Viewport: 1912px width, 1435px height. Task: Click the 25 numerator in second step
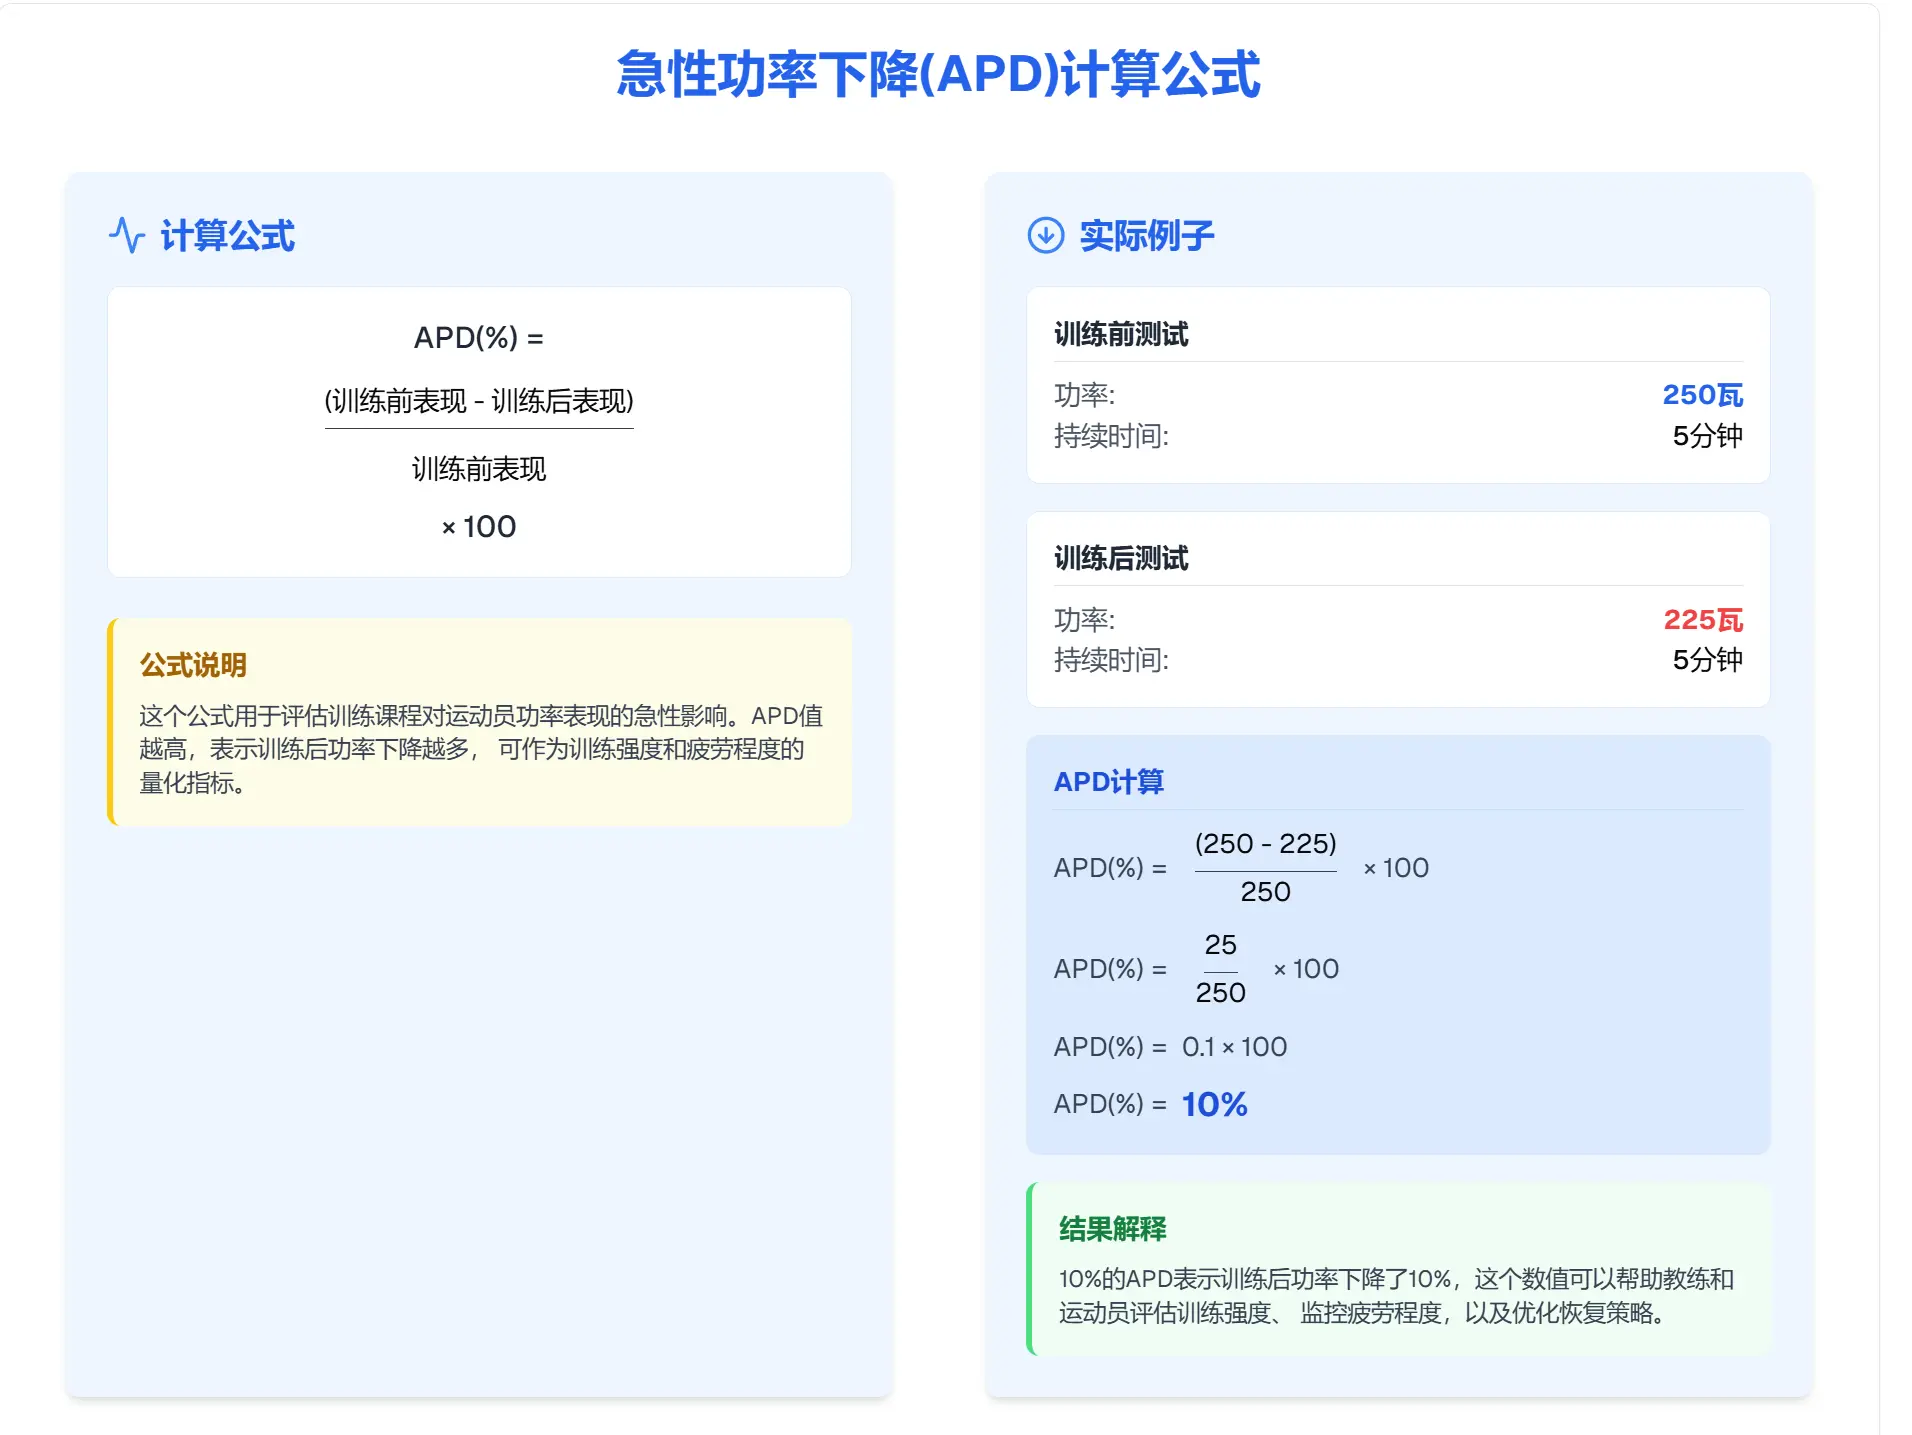click(x=1220, y=945)
